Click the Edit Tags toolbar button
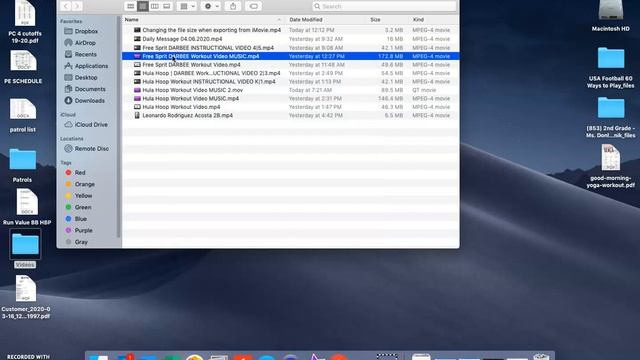This screenshot has width=640, height=360. [x=253, y=6]
